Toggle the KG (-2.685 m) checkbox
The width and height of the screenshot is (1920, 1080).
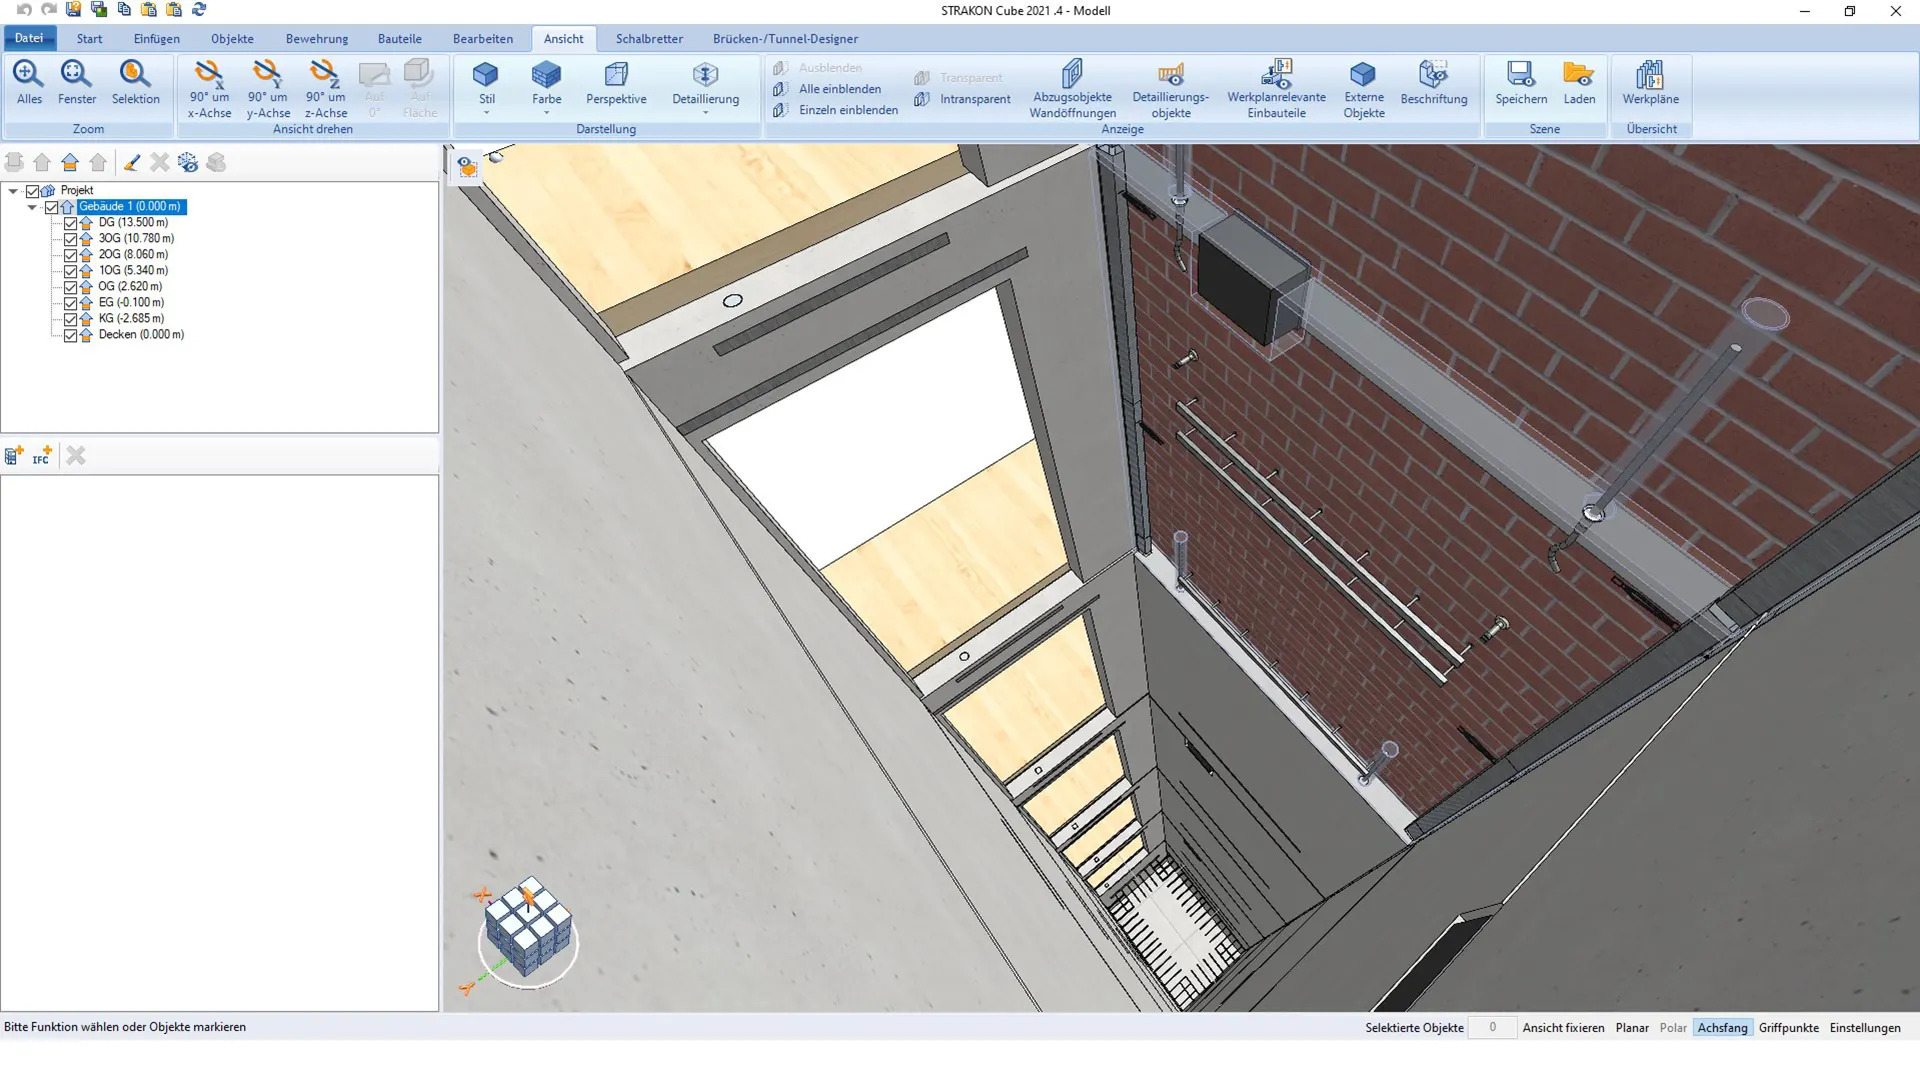click(x=70, y=319)
